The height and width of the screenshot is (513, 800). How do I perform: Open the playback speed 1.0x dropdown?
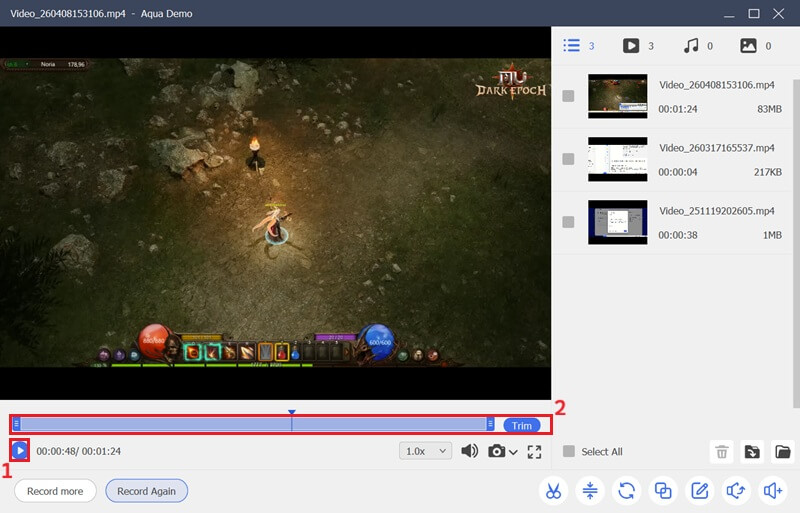click(426, 451)
